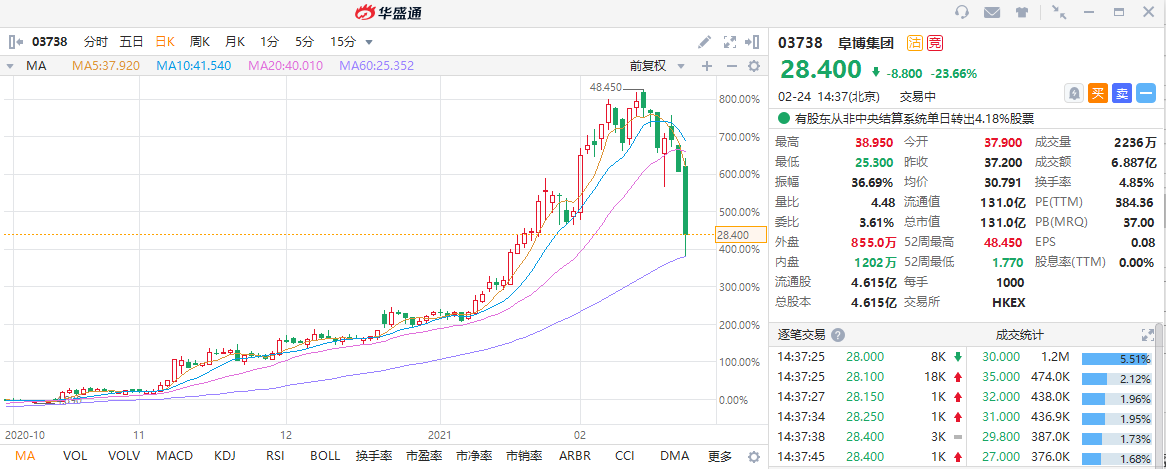The height and width of the screenshot is (469, 1166).
Task: Set a price alert bell icon
Action: coord(1075,93)
